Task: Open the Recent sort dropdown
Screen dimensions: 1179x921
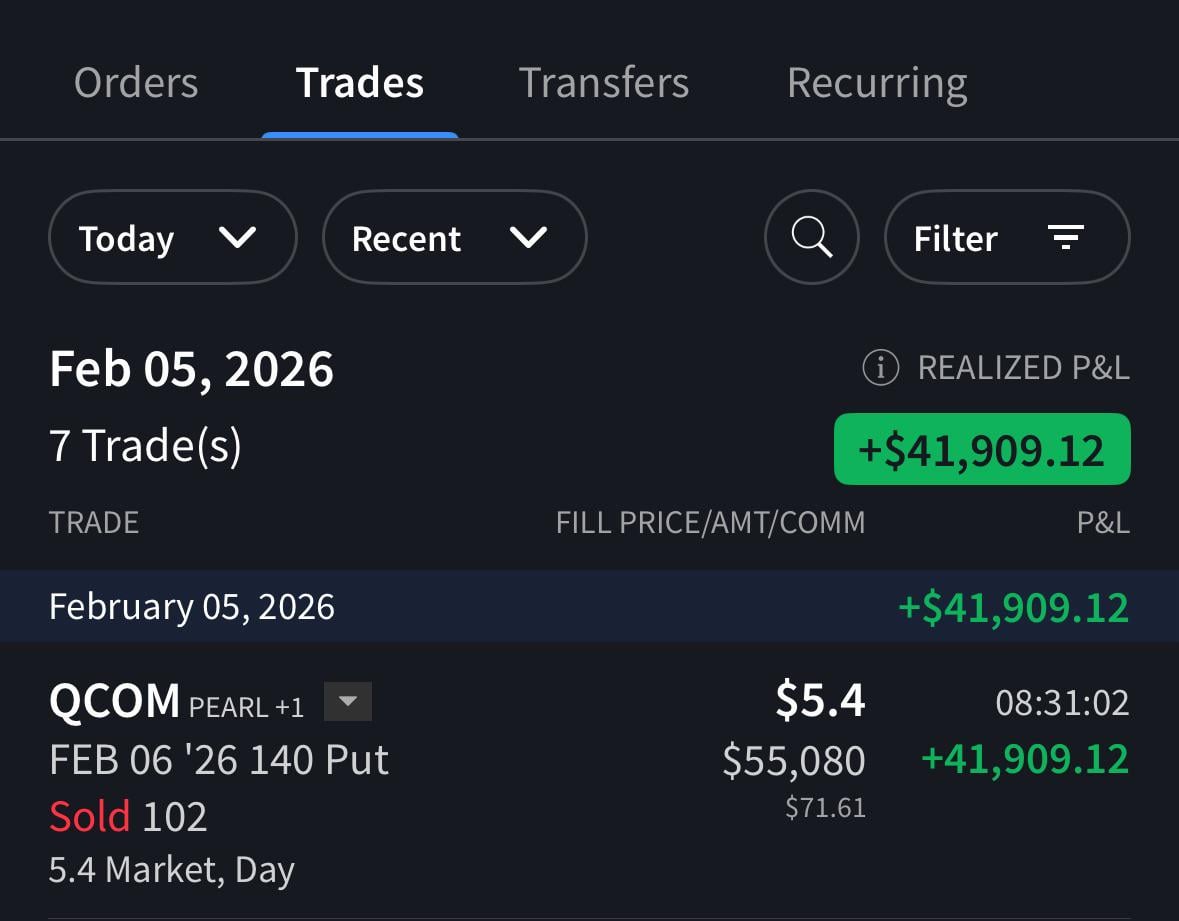Action: (453, 238)
